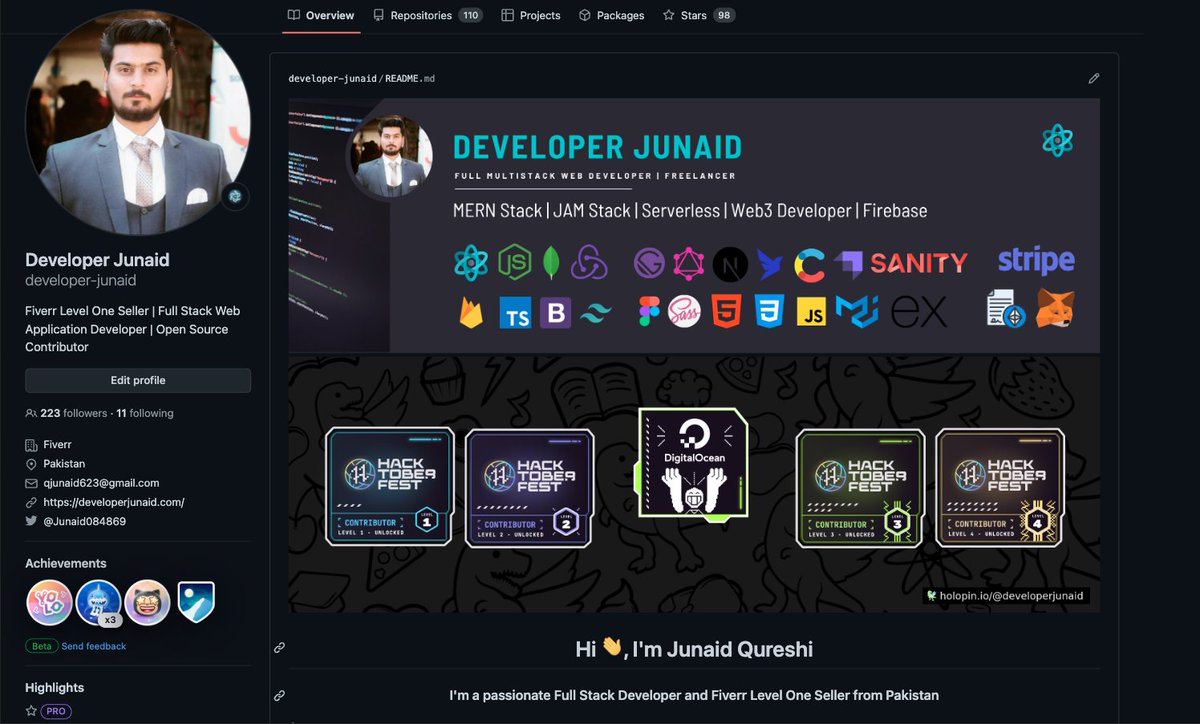Click the Achievements section heading
Viewport: 1200px width, 724px height.
pyautogui.click(x=66, y=563)
